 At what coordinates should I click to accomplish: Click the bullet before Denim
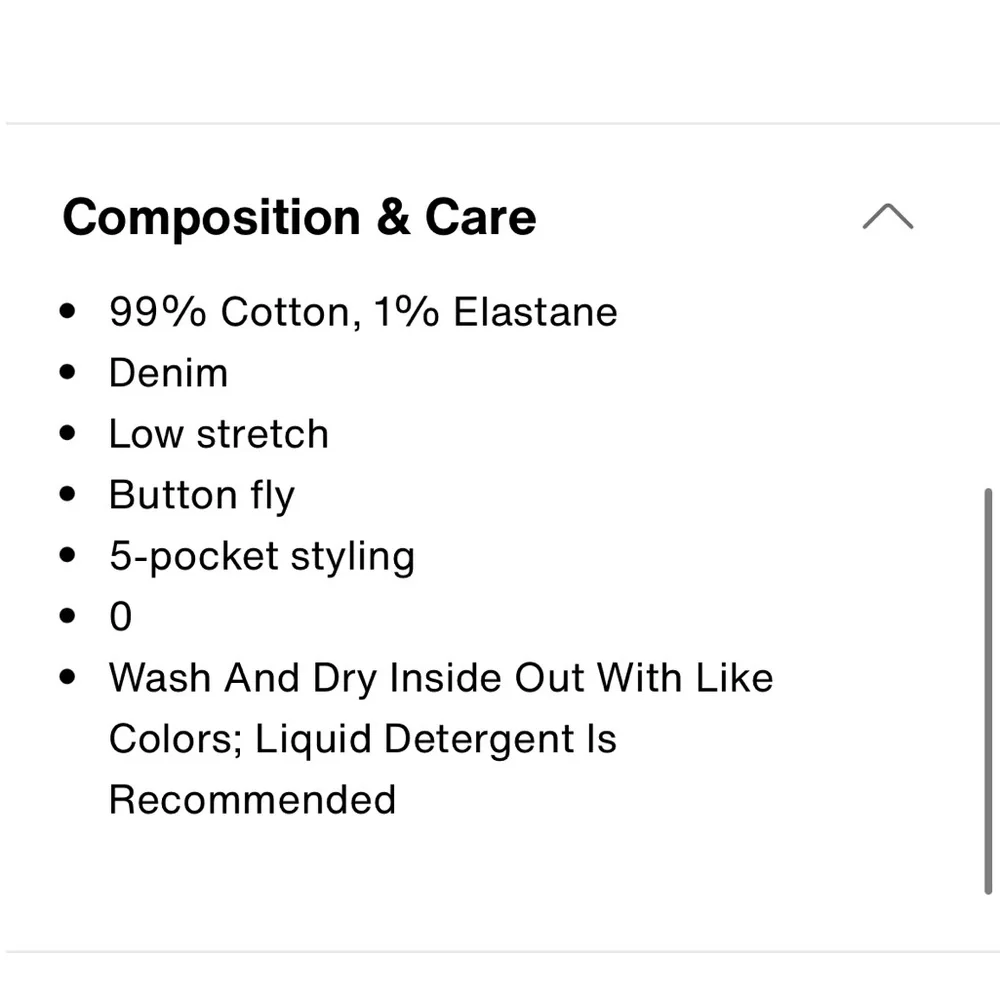coord(67,372)
